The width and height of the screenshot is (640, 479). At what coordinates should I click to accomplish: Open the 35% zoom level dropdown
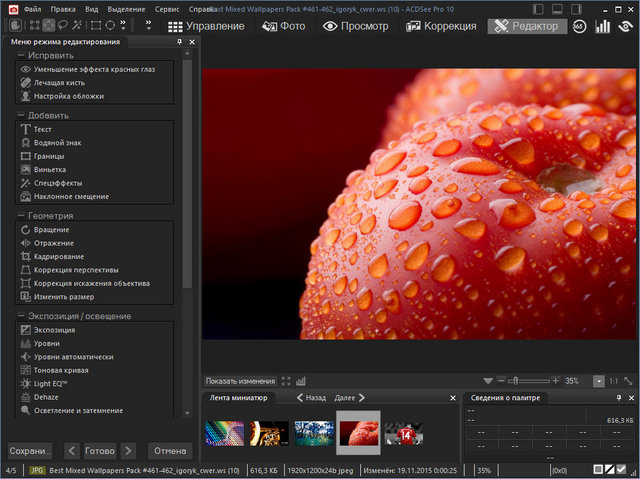click(x=598, y=381)
